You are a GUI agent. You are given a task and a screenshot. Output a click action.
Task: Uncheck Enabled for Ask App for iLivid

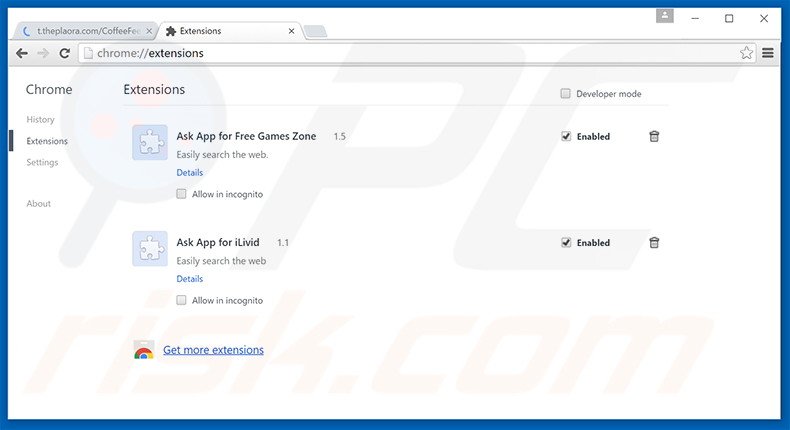point(566,242)
